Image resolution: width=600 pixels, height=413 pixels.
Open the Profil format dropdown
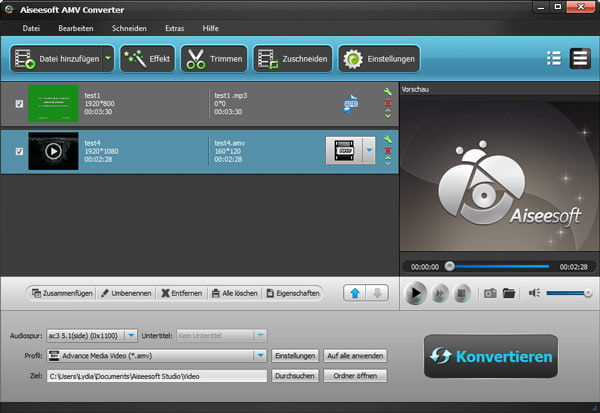pos(261,355)
